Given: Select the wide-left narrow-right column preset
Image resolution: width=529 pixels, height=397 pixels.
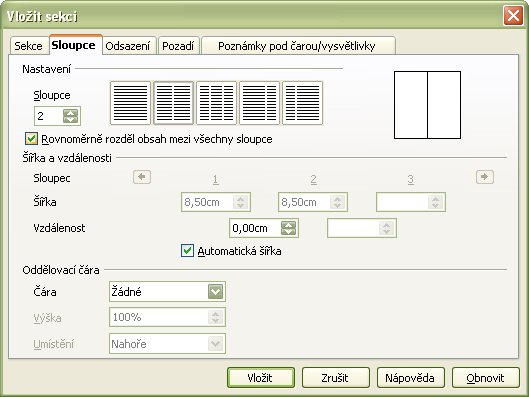Looking at the screenshot, I should pos(259,103).
